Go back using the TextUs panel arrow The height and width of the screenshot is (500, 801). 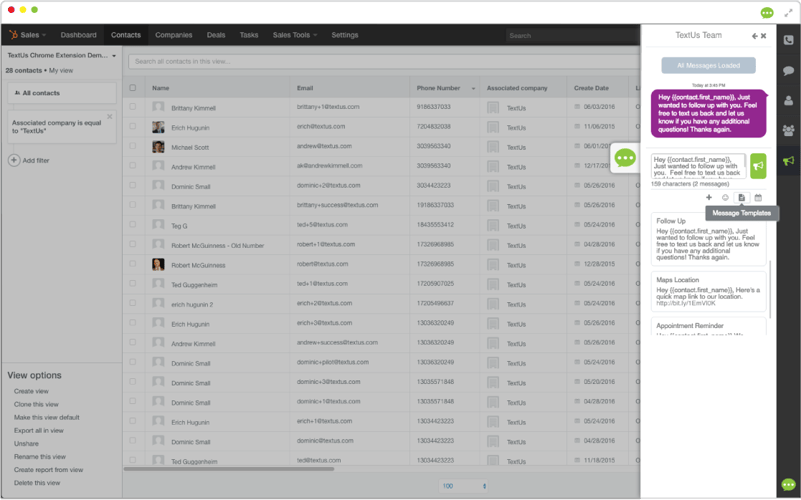(755, 36)
